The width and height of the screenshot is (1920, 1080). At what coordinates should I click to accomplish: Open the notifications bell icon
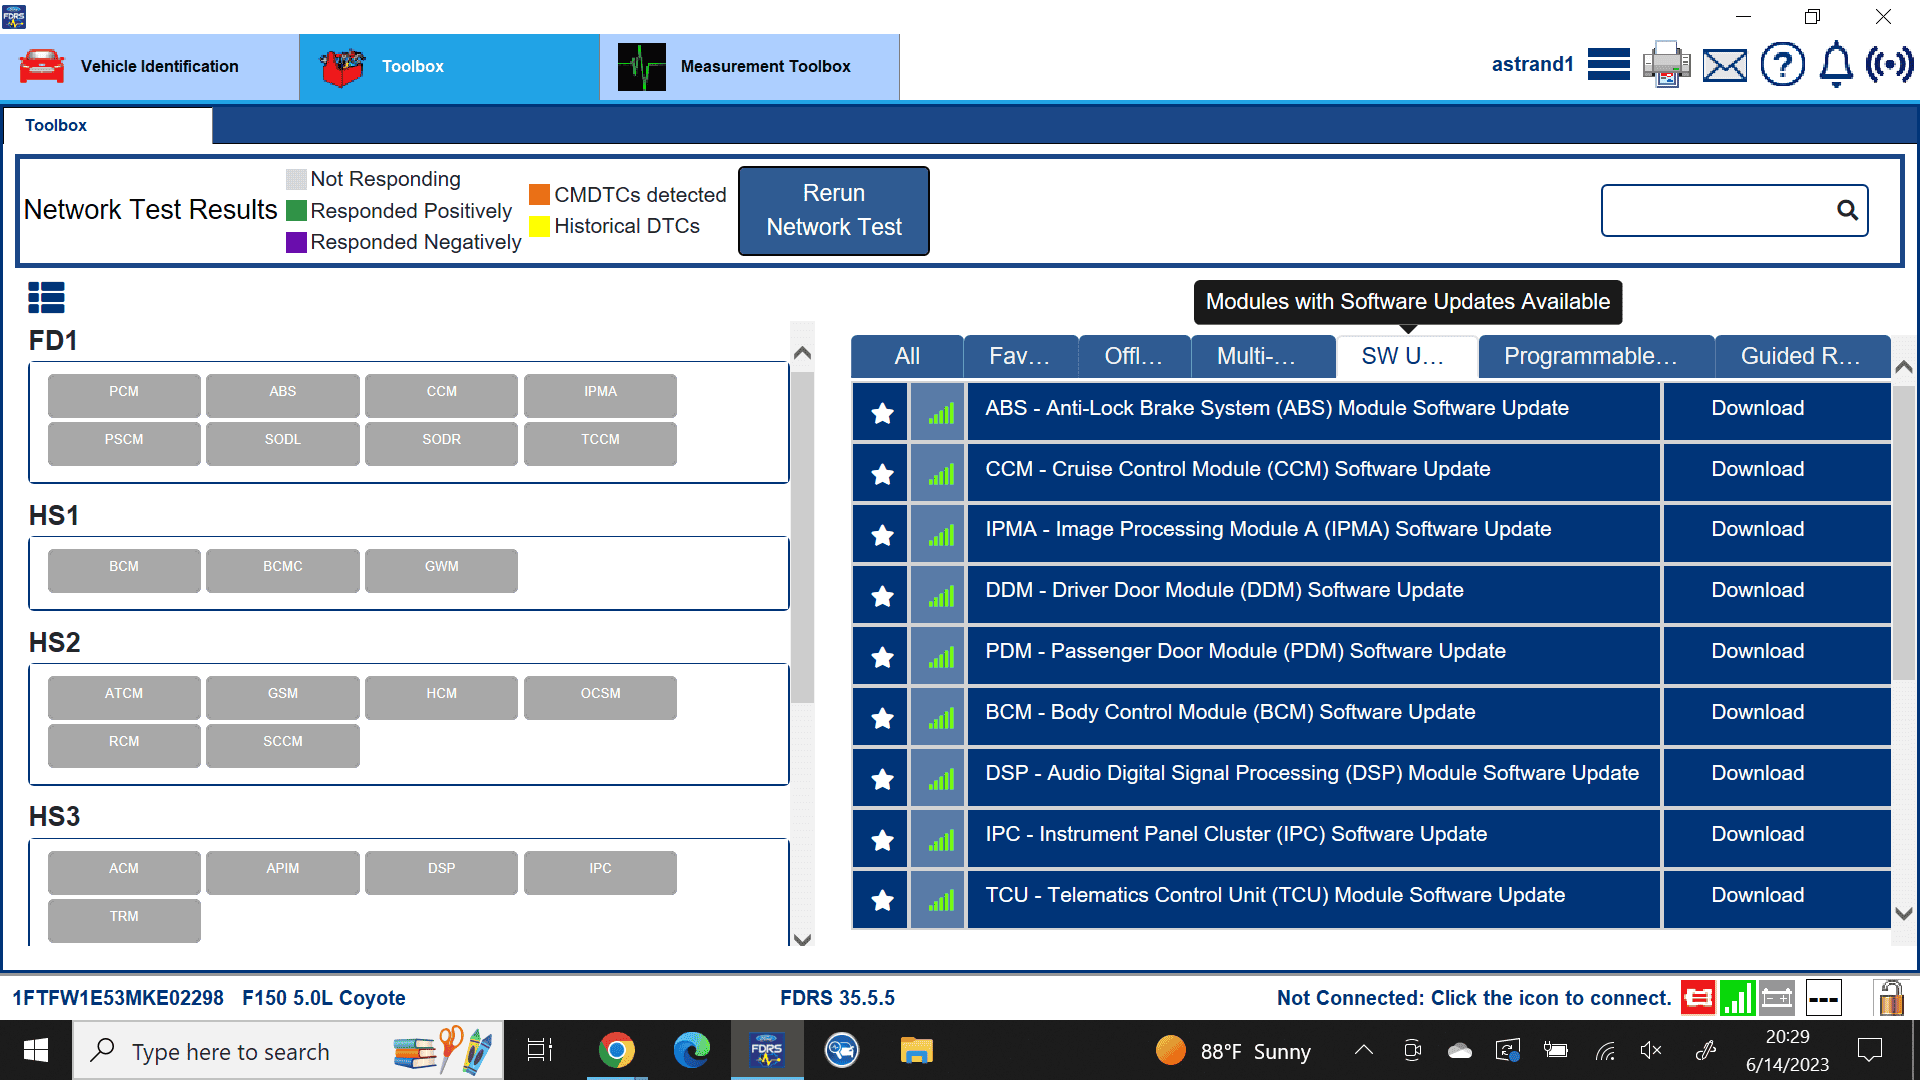point(1836,65)
